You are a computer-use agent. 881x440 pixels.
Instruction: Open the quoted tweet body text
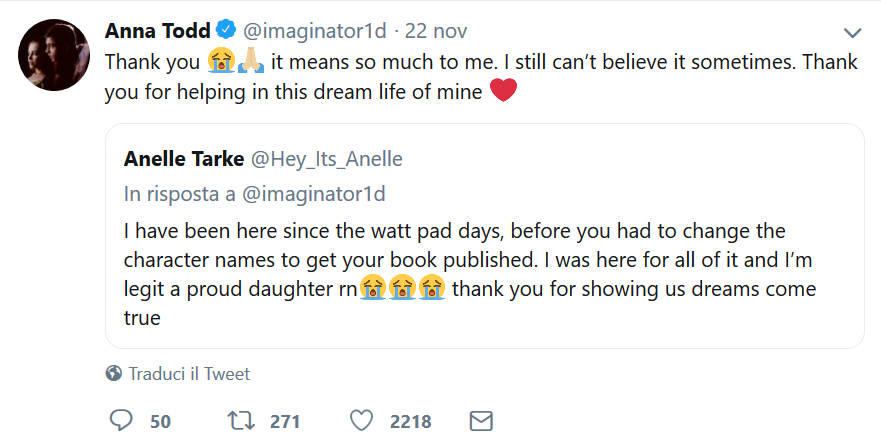470,274
